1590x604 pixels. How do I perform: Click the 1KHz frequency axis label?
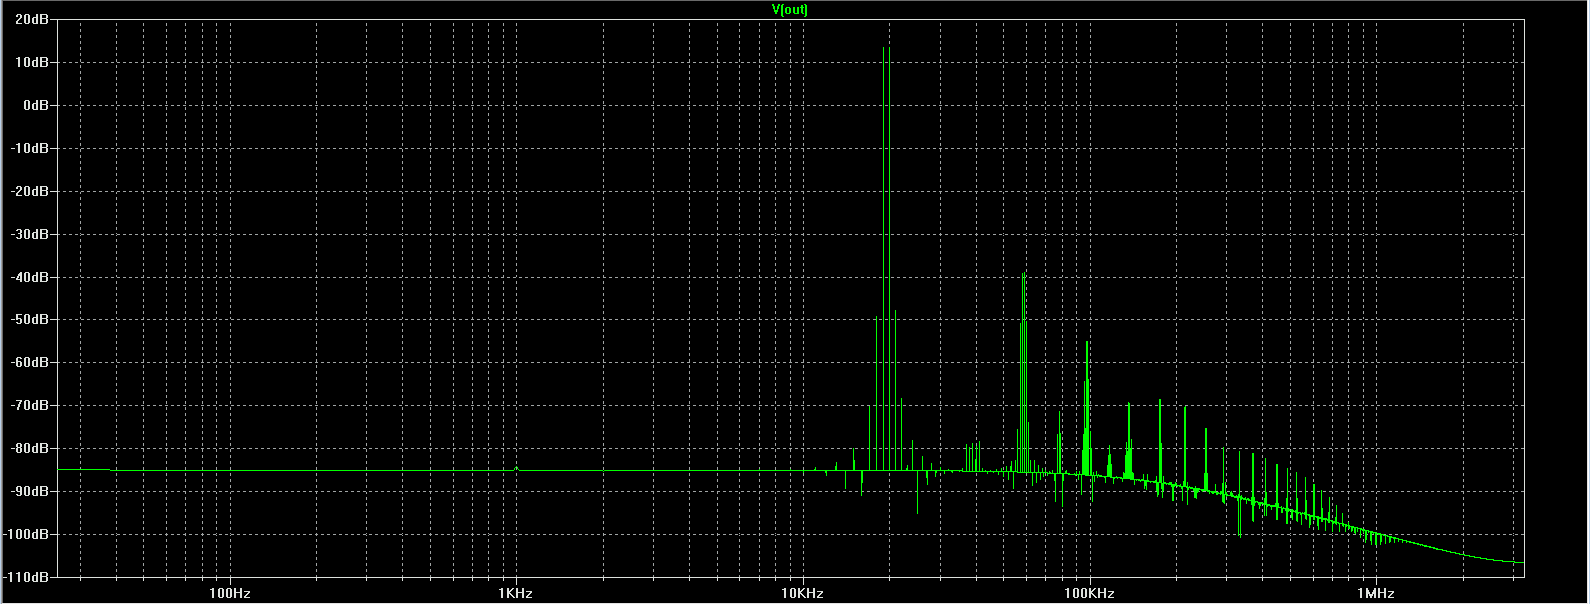[x=516, y=593]
